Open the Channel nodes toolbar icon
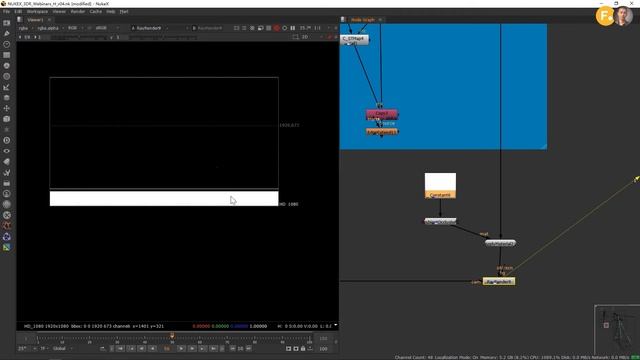The width and height of the screenshot is (640, 360). [7, 55]
